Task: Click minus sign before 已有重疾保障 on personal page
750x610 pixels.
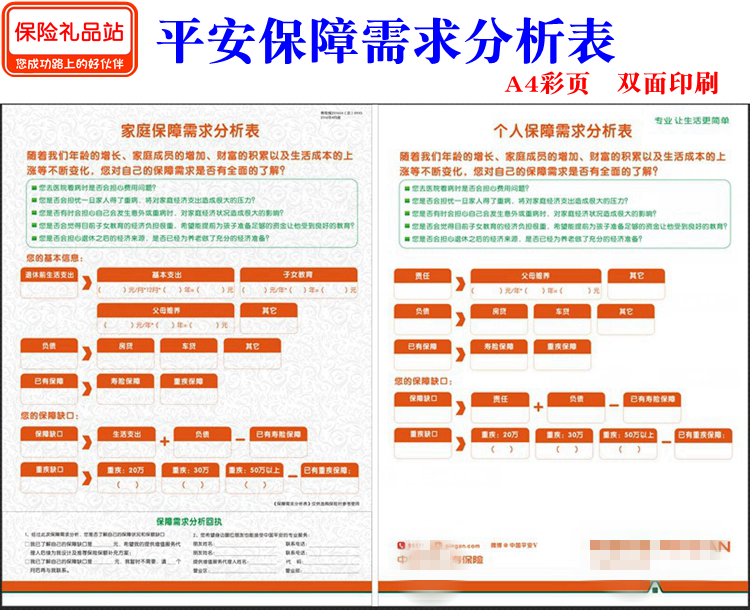Action: click(666, 442)
